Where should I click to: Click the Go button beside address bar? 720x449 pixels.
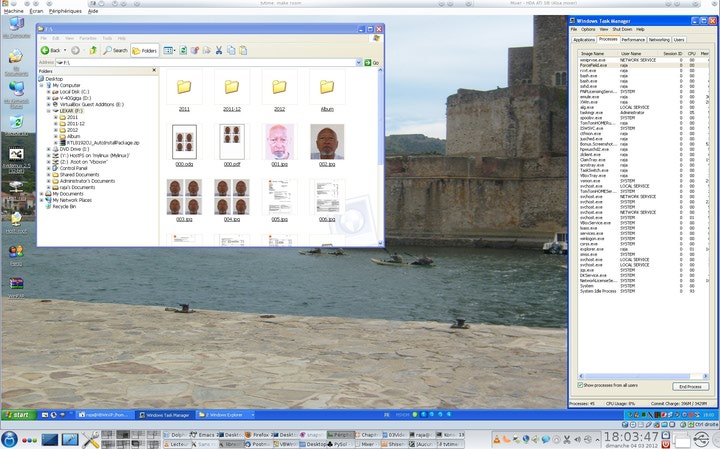[x=371, y=62]
